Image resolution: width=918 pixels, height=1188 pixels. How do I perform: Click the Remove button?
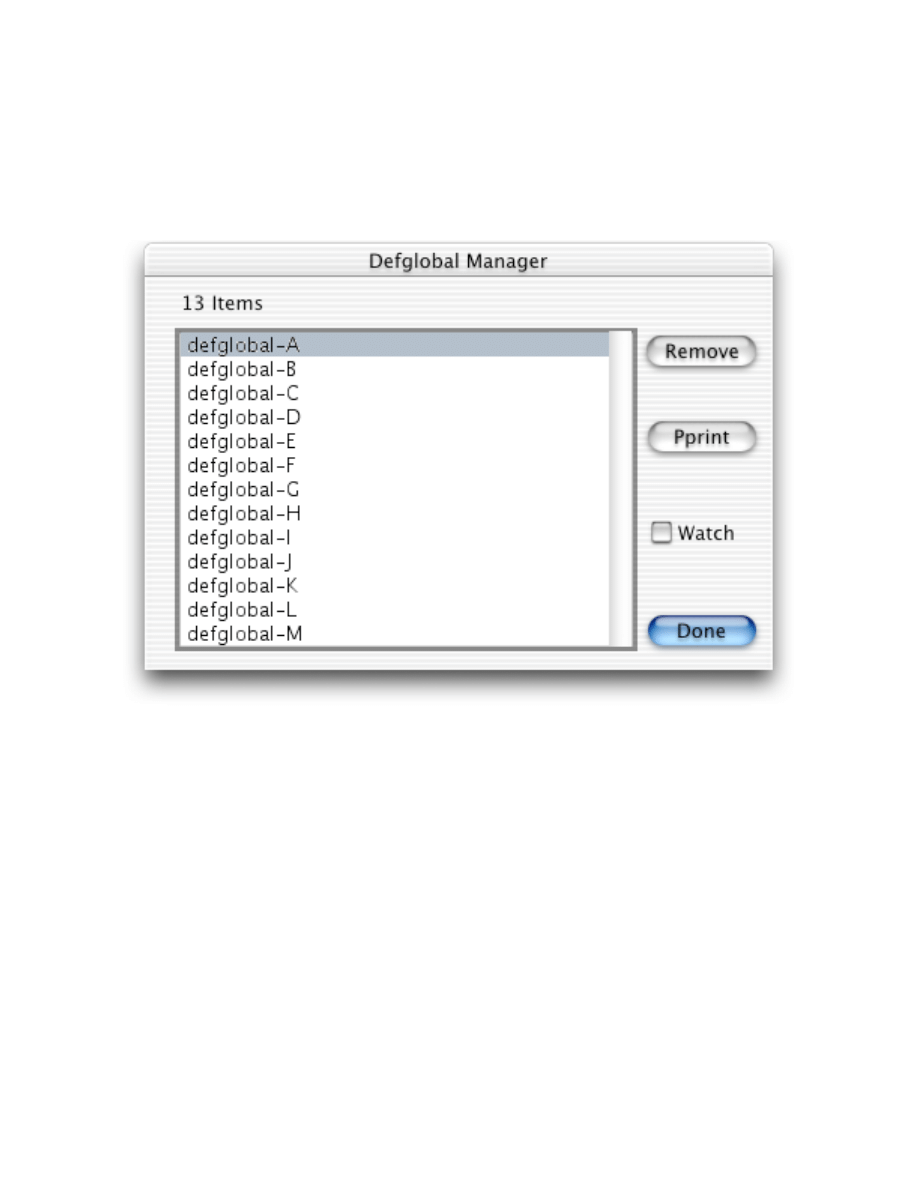click(701, 352)
